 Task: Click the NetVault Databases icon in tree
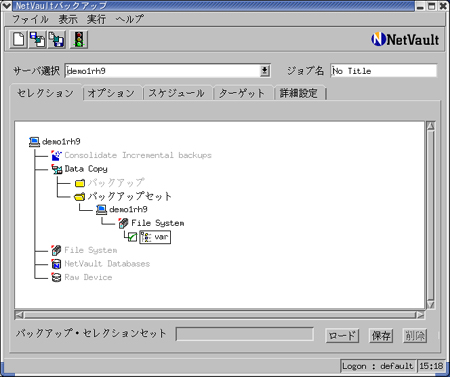pyautogui.click(x=56, y=264)
